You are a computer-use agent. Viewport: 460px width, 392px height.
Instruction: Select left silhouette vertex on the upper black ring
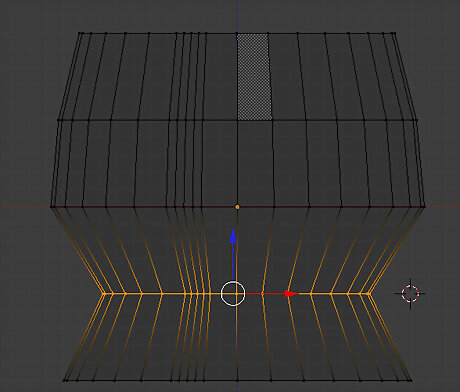tap(59, 120)
